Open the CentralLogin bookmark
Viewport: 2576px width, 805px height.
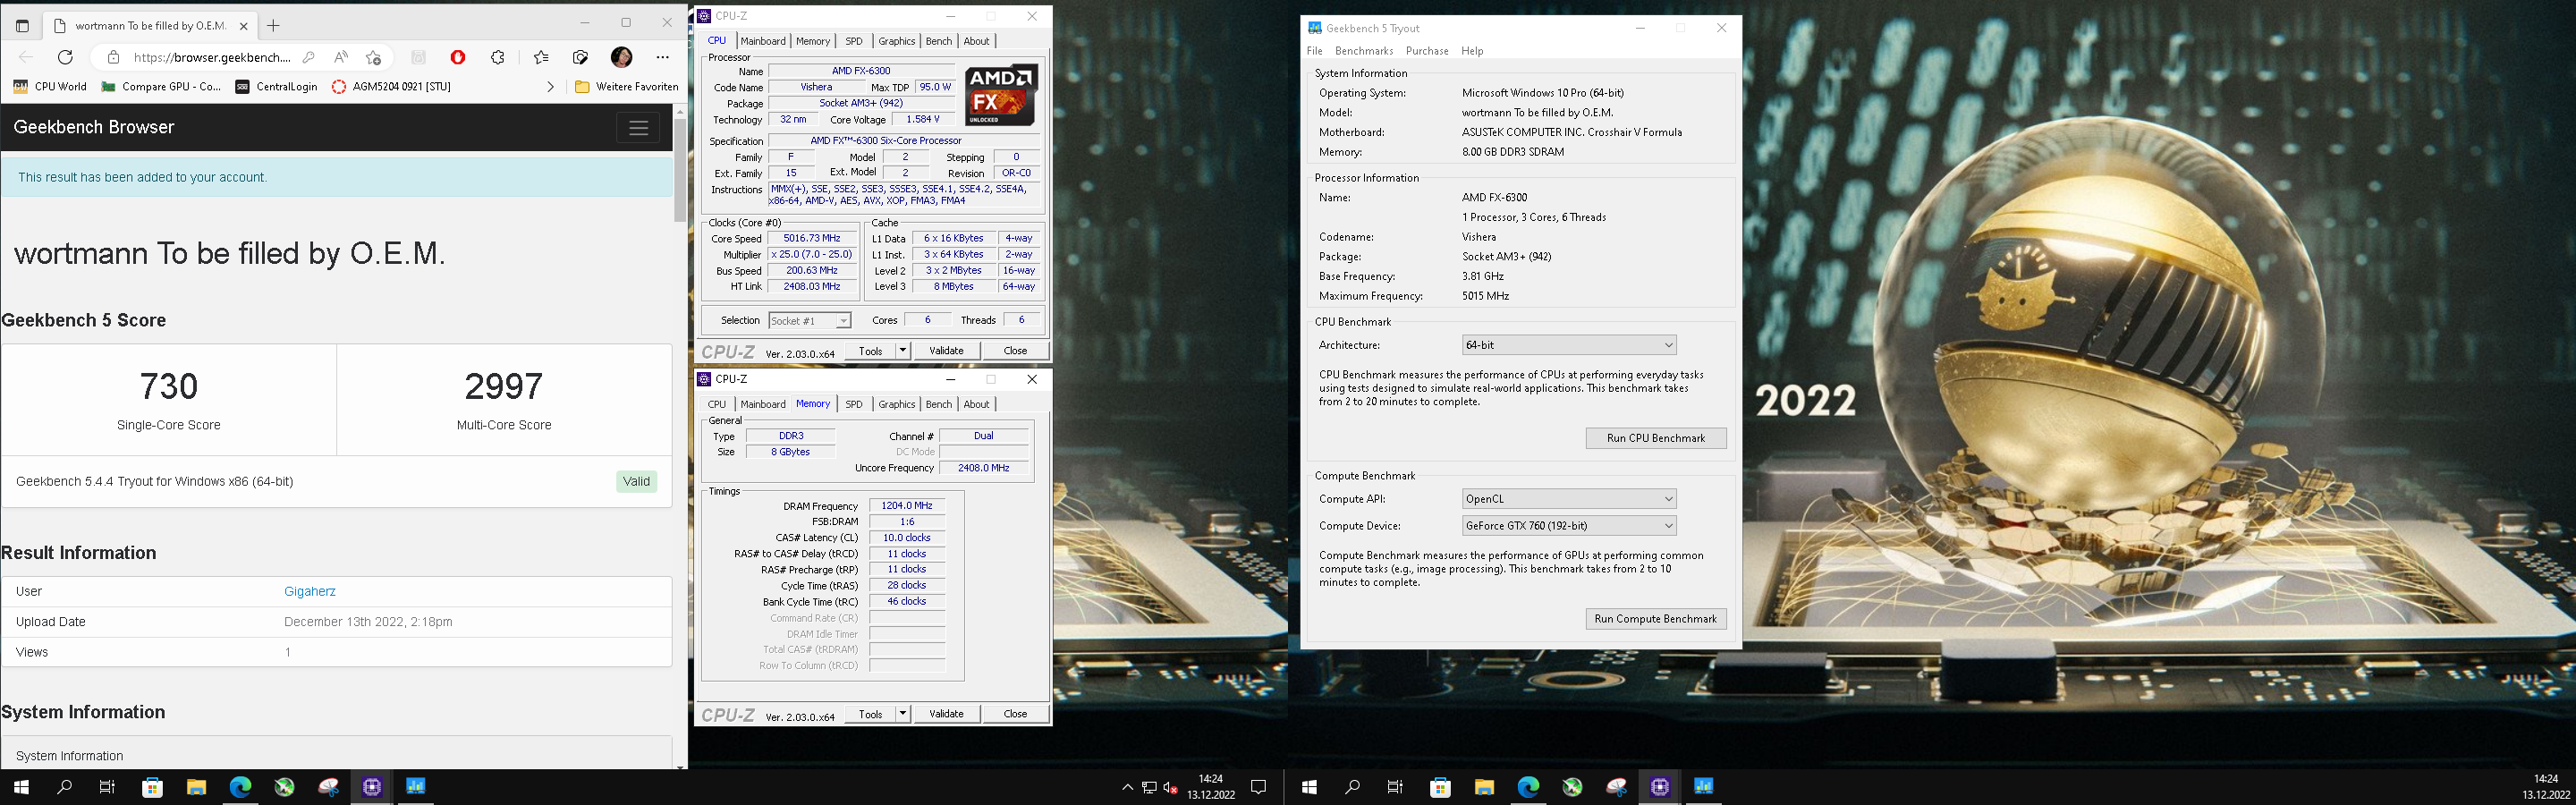(x=276, y=87)
